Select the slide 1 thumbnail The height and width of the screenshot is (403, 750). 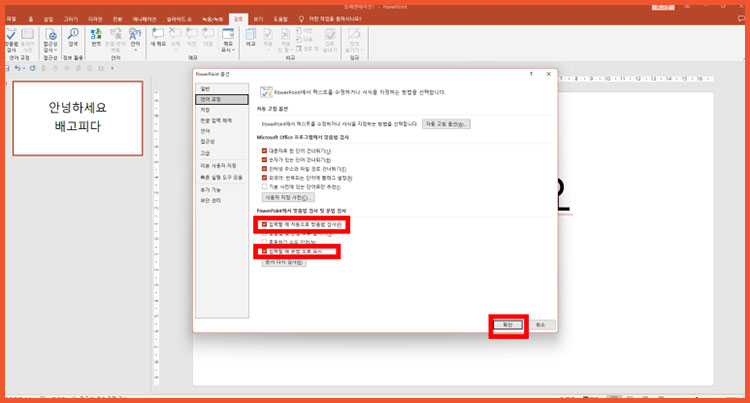pyautogui.click(x=77, y=118)
